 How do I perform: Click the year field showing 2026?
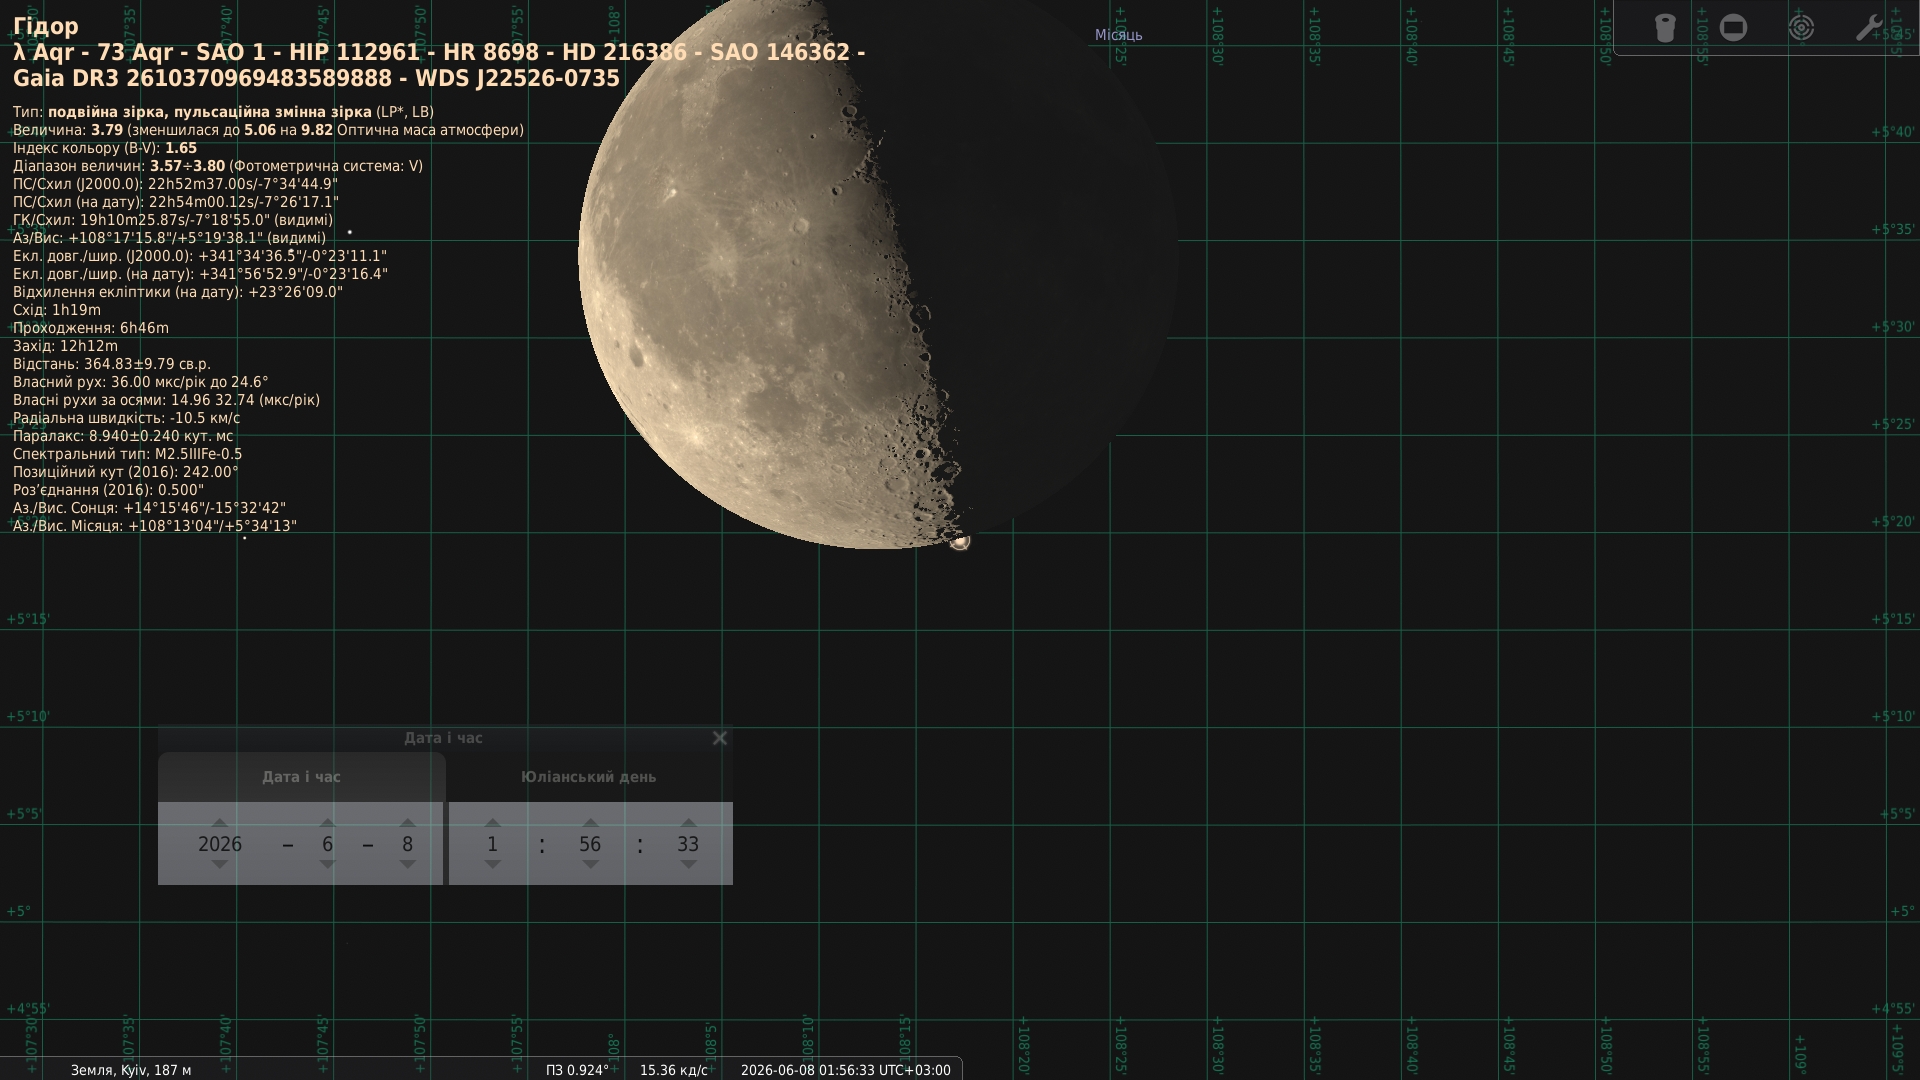pyautogui.click(x=220, y=844)
